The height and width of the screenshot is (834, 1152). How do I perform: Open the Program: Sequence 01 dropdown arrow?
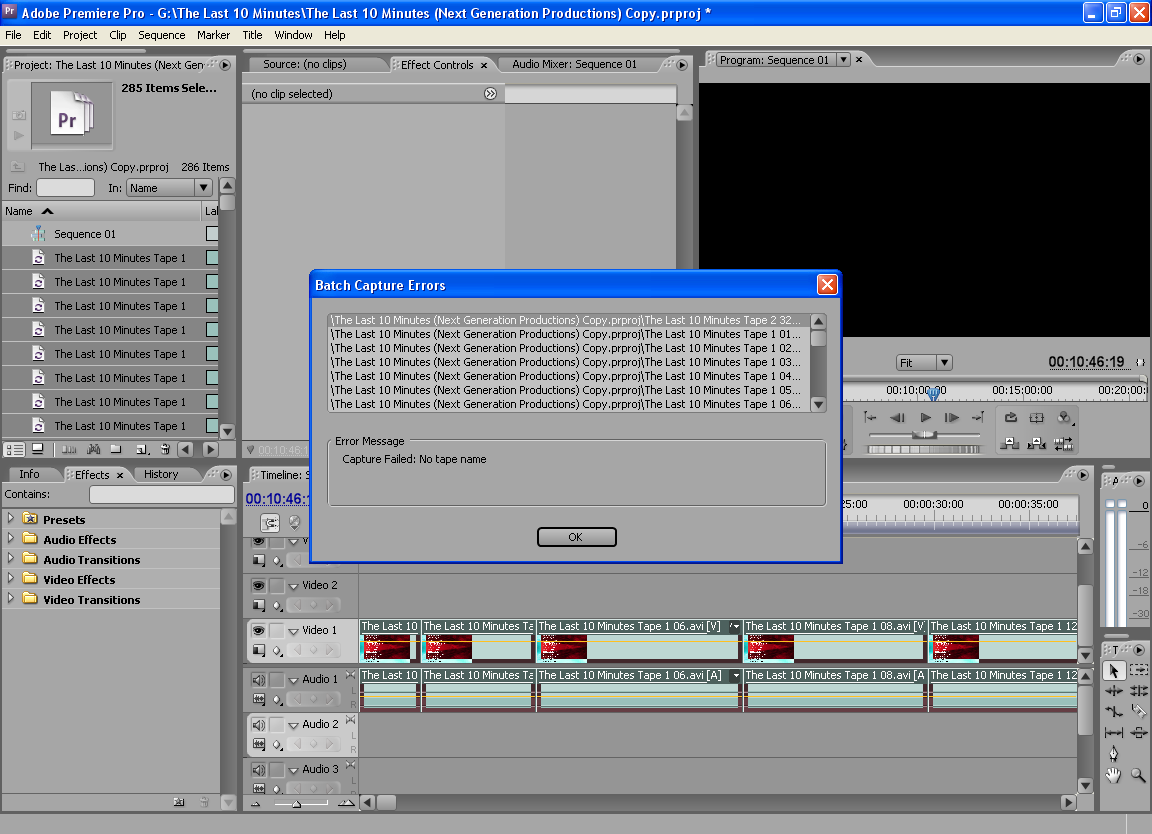tap(843, 60)
